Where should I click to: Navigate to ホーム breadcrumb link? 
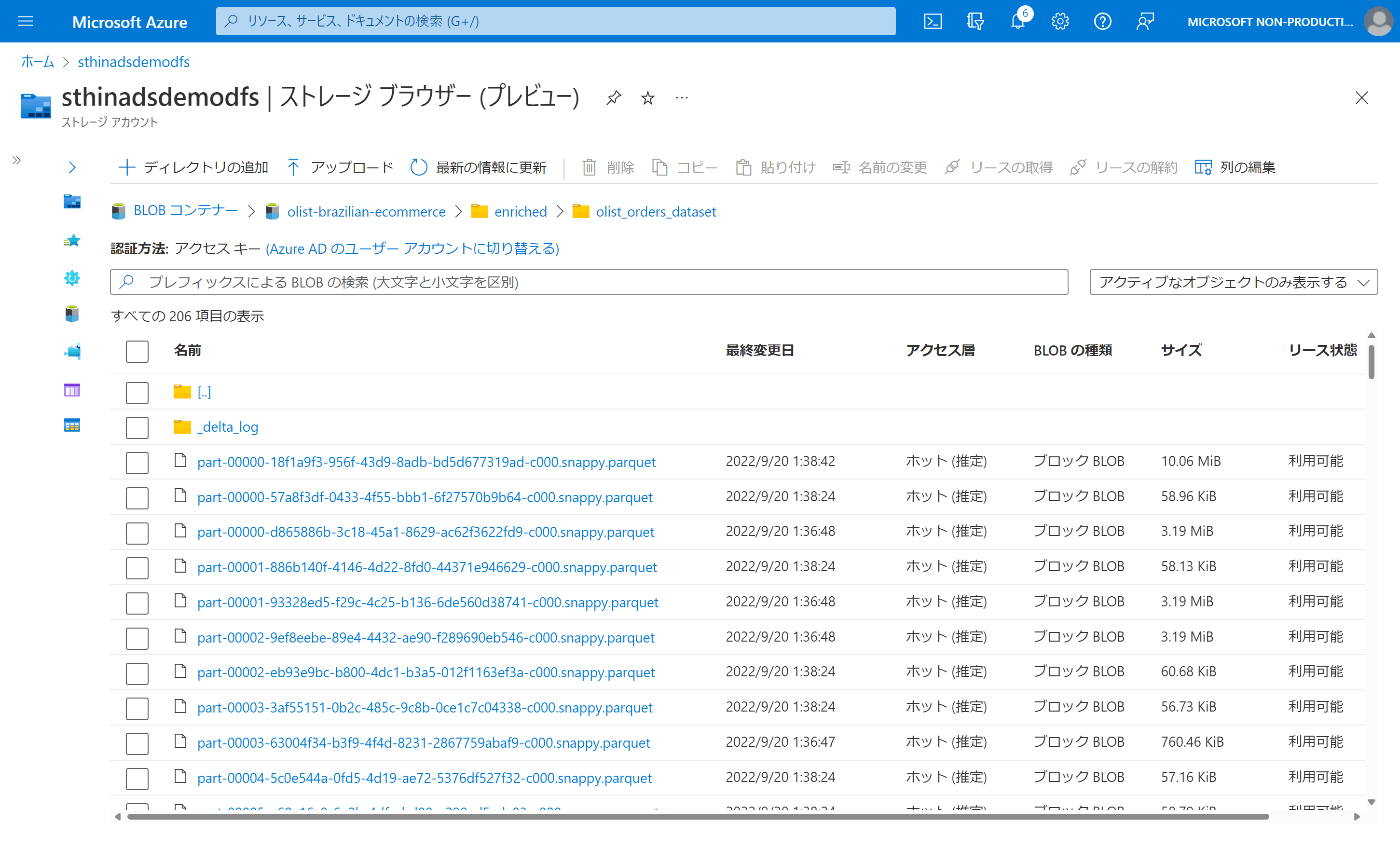click(38, 62)
